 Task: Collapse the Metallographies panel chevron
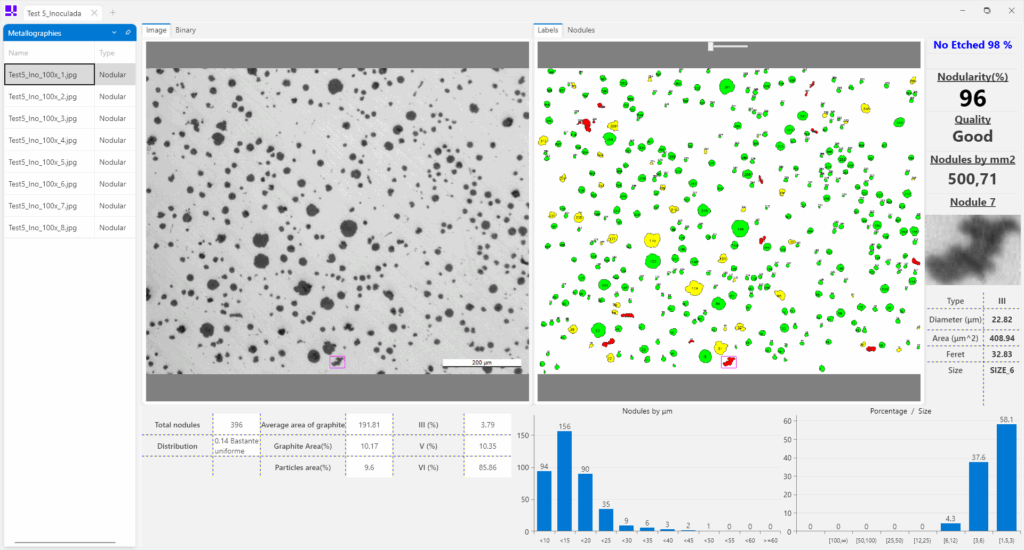(114, 33)
